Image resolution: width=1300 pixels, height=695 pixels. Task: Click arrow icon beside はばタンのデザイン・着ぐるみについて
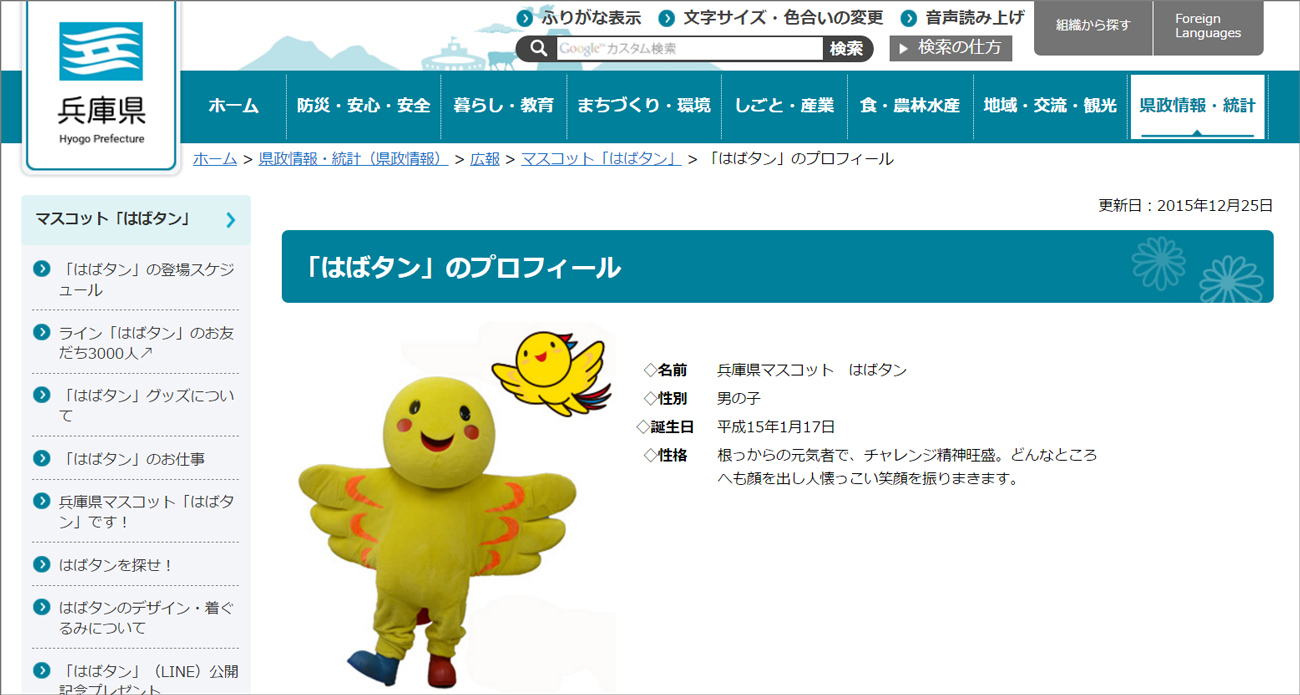41,607
